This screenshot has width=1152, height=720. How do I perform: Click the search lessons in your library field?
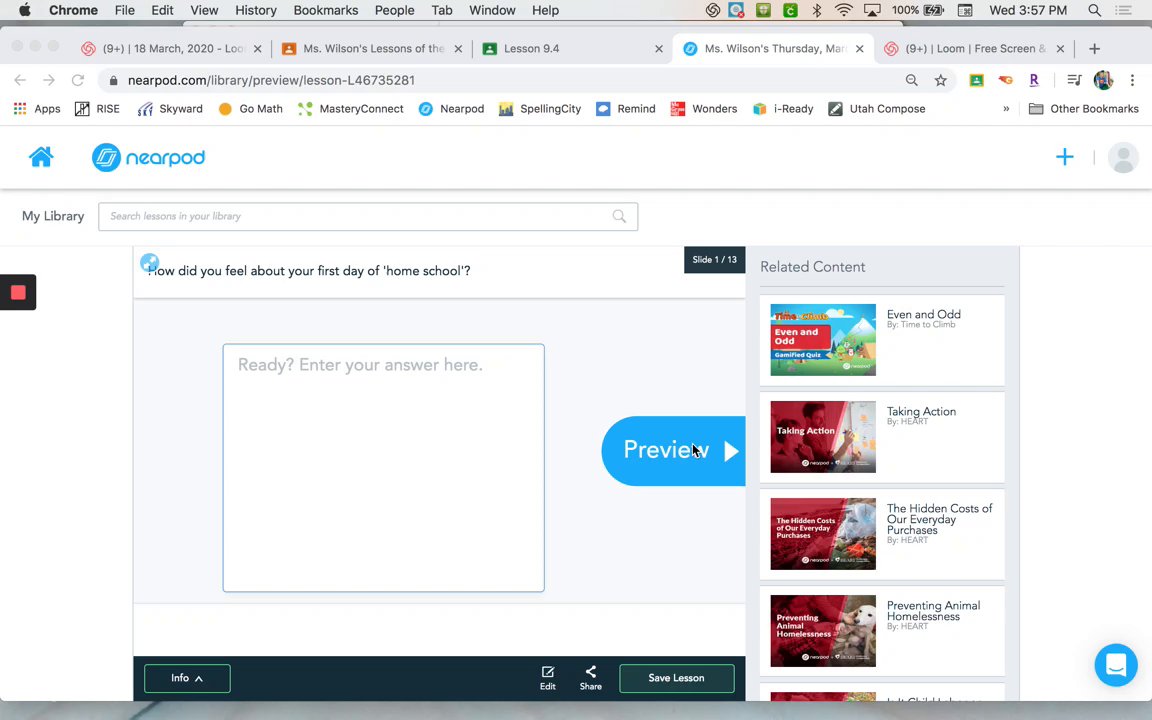point(368,216)
